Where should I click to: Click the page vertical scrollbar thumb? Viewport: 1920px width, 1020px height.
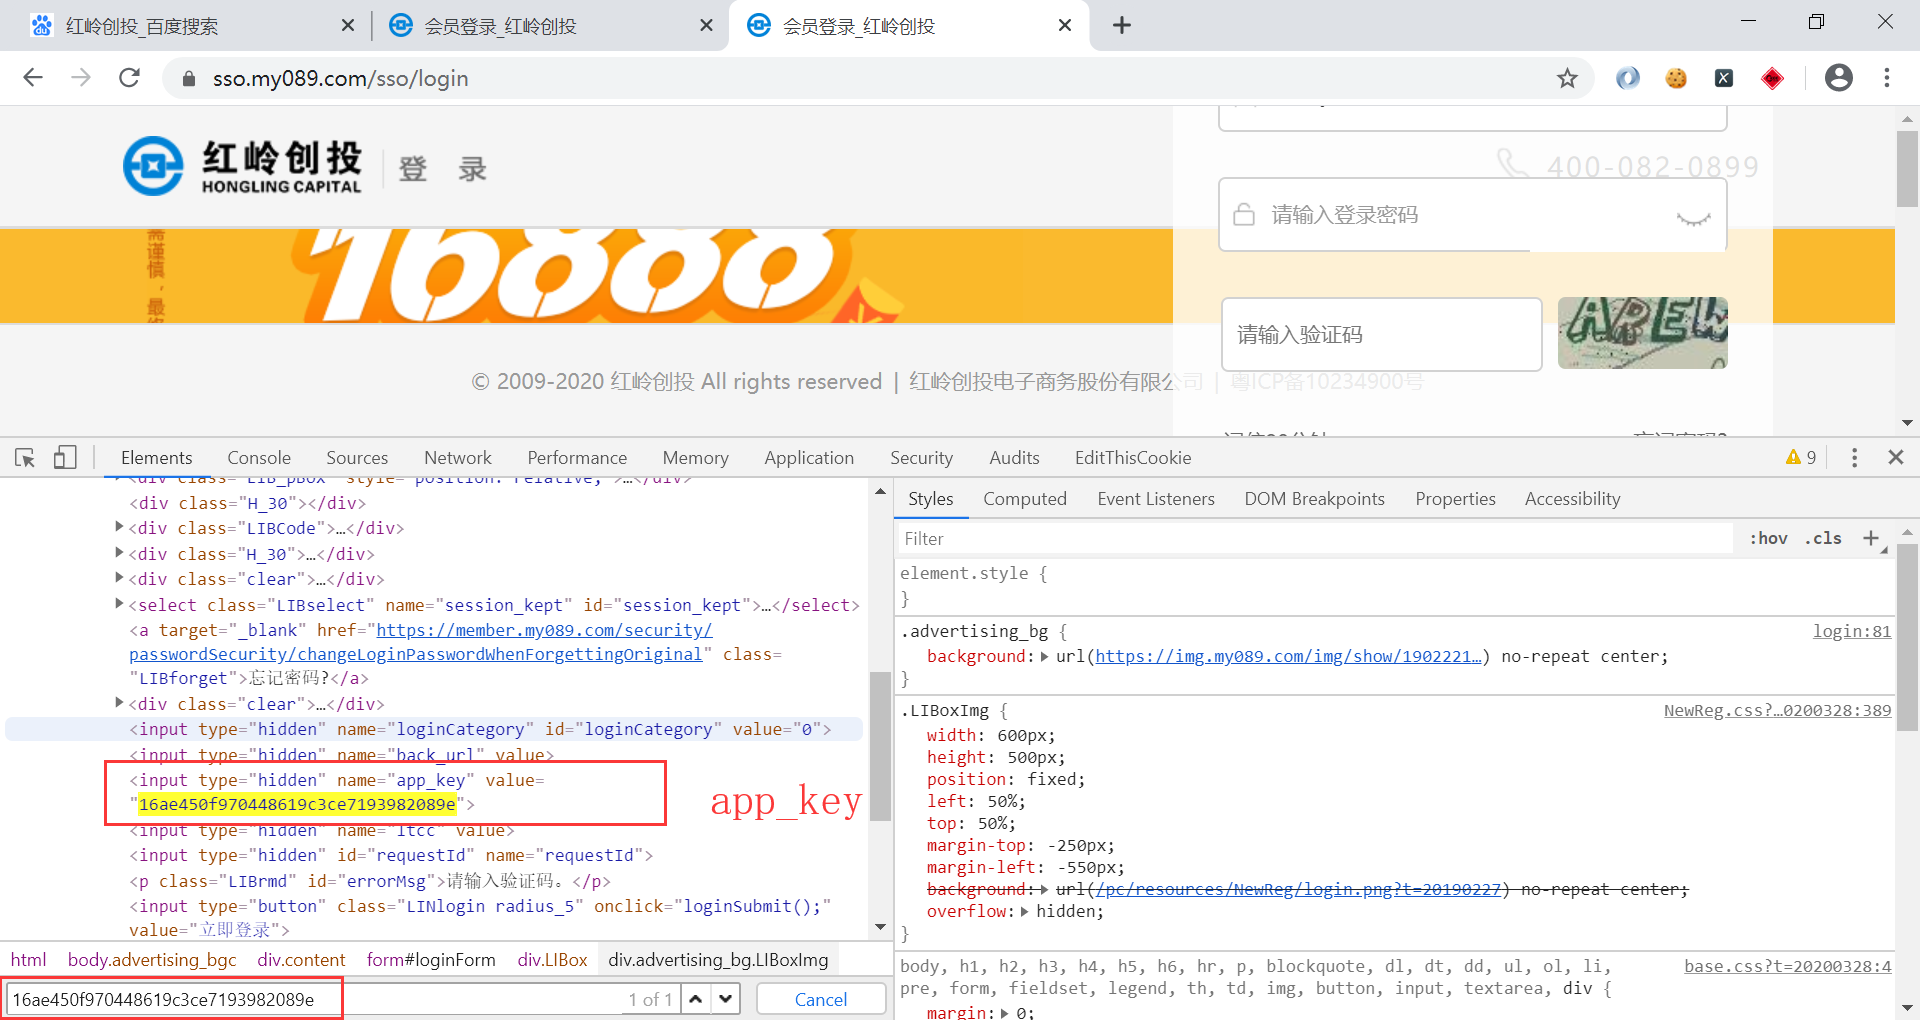coord(1907,169)
